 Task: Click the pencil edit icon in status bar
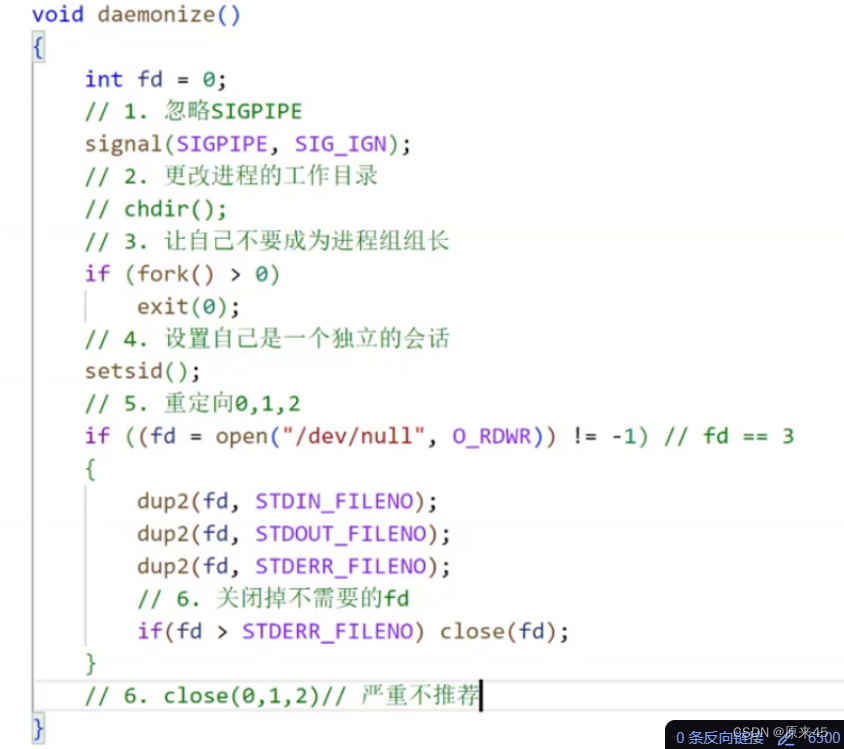coord(785,739)
